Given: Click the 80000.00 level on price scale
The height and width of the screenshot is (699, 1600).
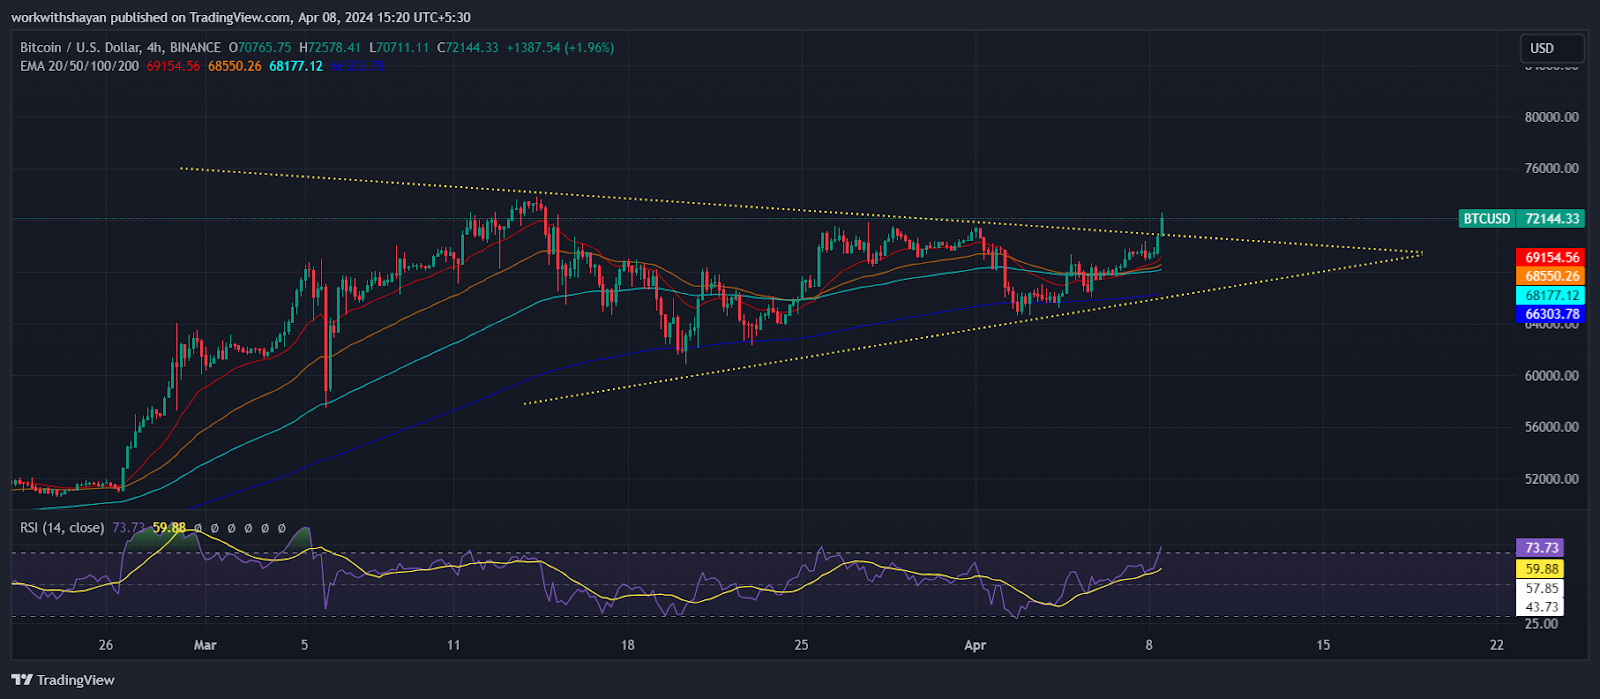Looking at the screenshot, I should pos(1551,117).
